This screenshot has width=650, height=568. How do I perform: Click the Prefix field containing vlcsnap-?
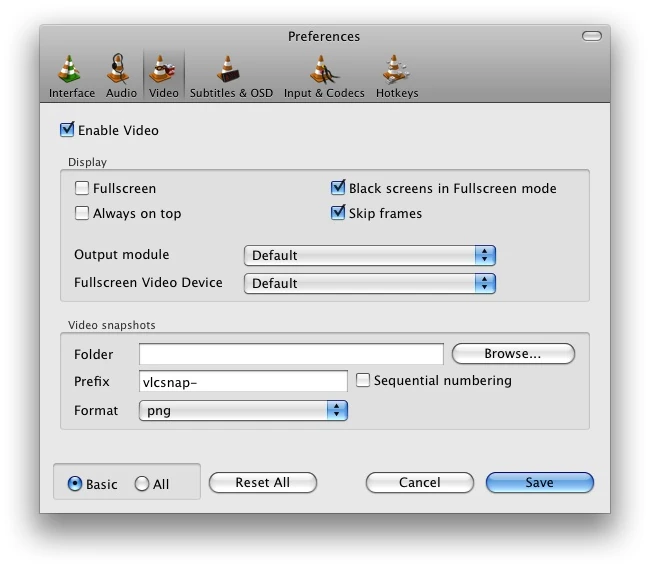[x=243, y=381]
